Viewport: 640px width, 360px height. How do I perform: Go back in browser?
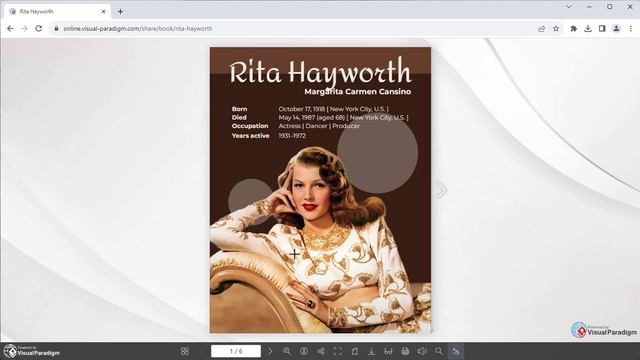(x=10, y=29)
